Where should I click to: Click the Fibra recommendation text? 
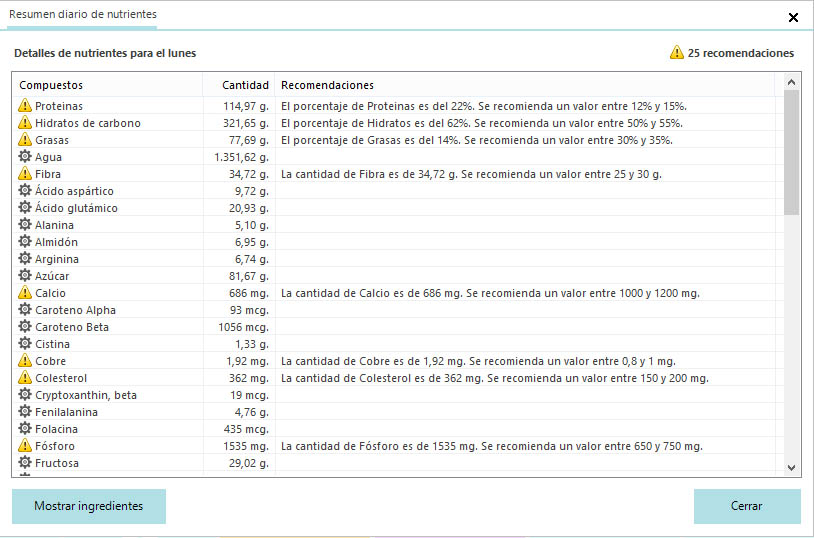(471, 174)
